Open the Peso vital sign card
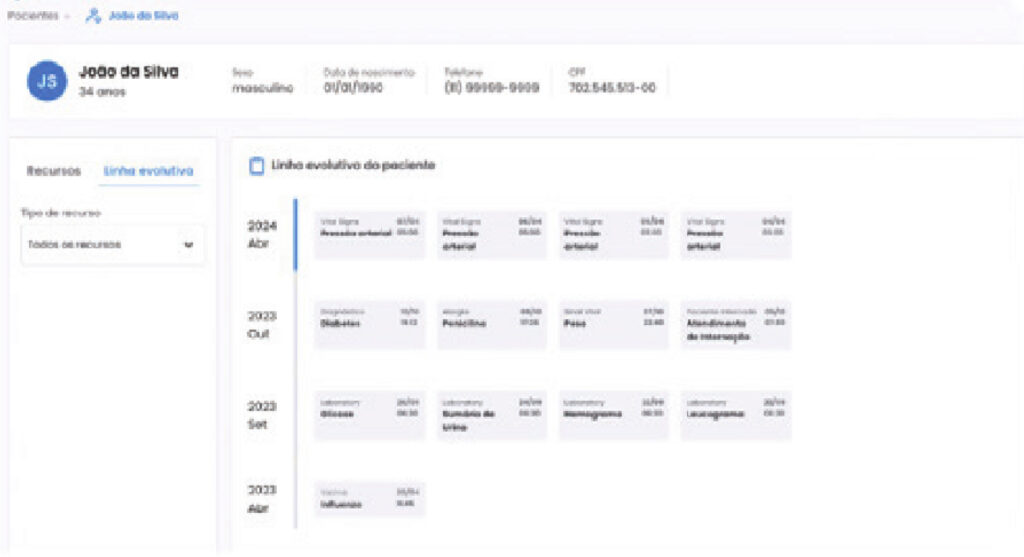The height and width of the screenshot is (557, 1024). 613,324
